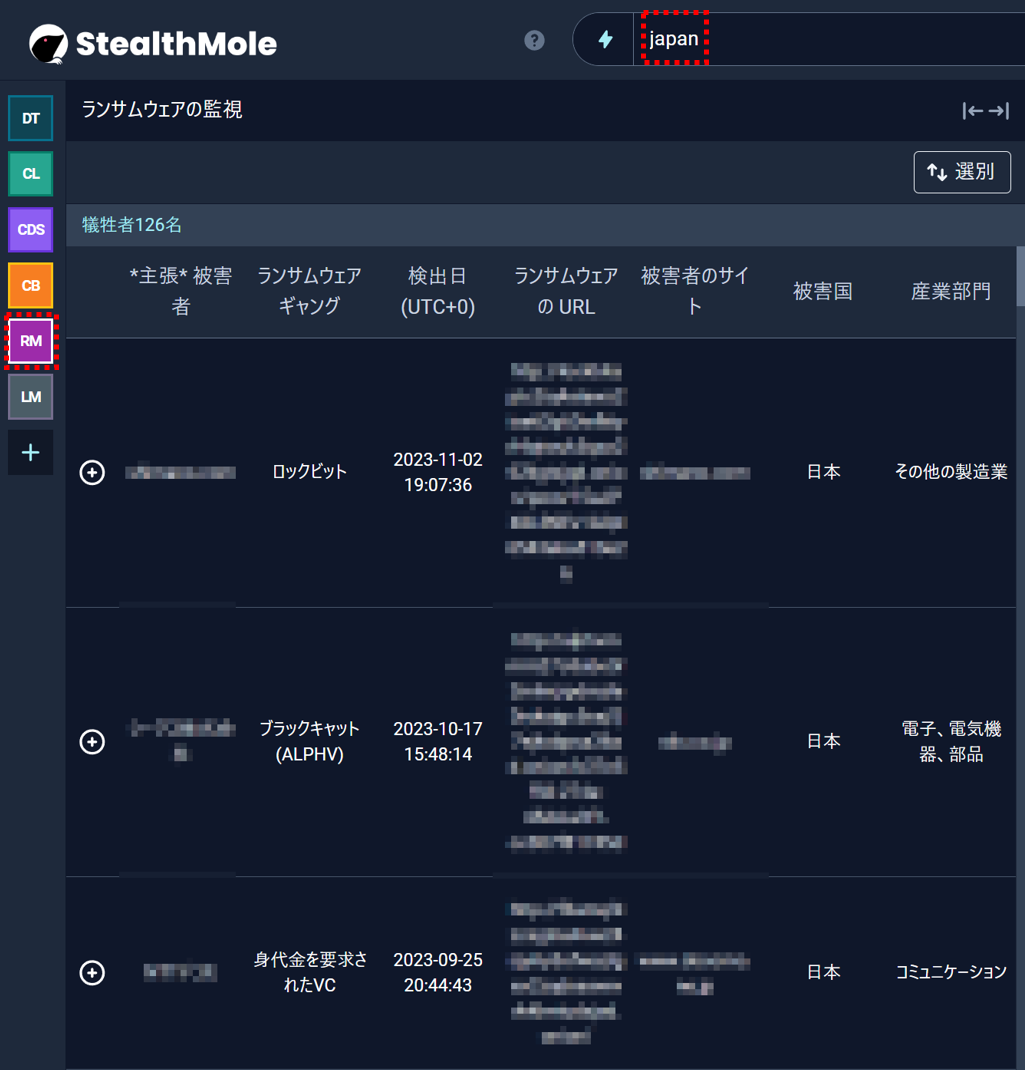Click the lightning bolt quick search icon

coord(605,40)
